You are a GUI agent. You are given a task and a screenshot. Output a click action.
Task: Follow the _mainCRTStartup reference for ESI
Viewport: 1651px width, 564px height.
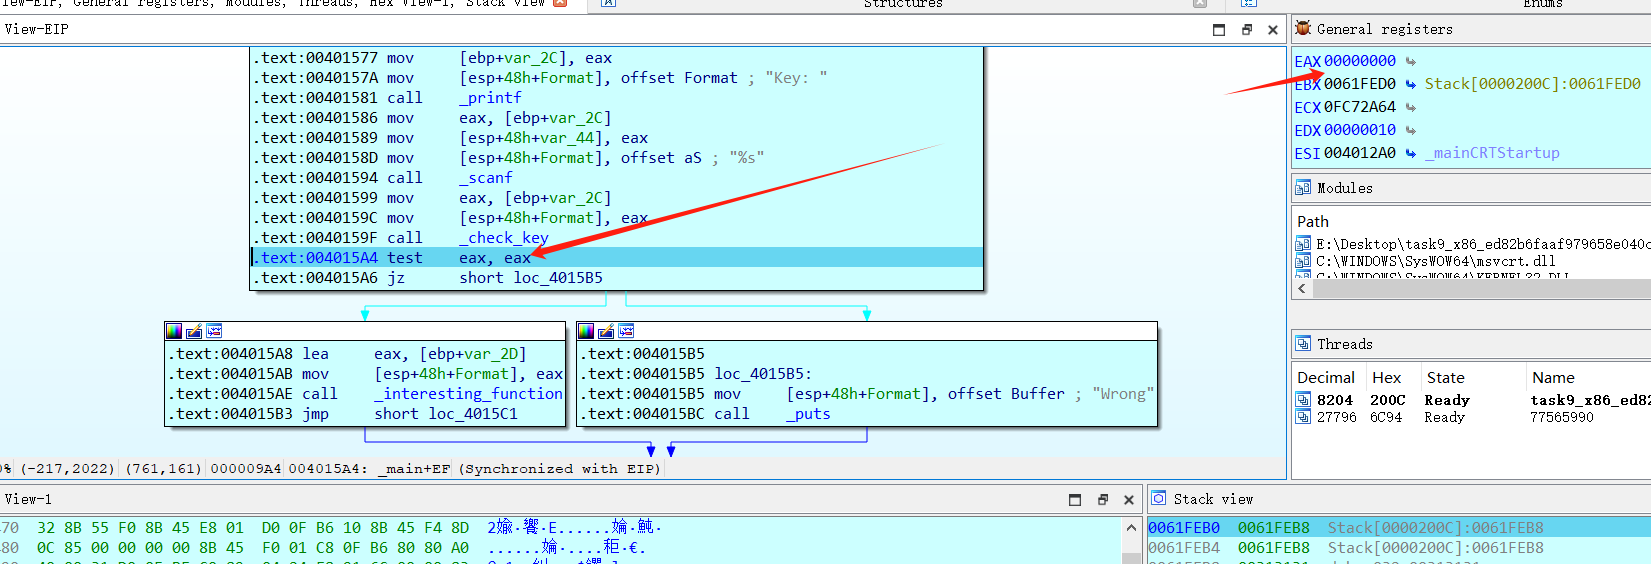tap(1492, 153)
